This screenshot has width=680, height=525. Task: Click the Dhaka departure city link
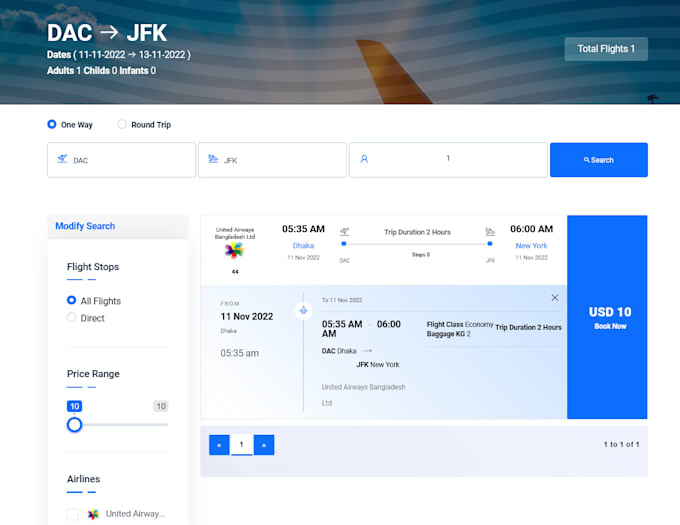303,245
